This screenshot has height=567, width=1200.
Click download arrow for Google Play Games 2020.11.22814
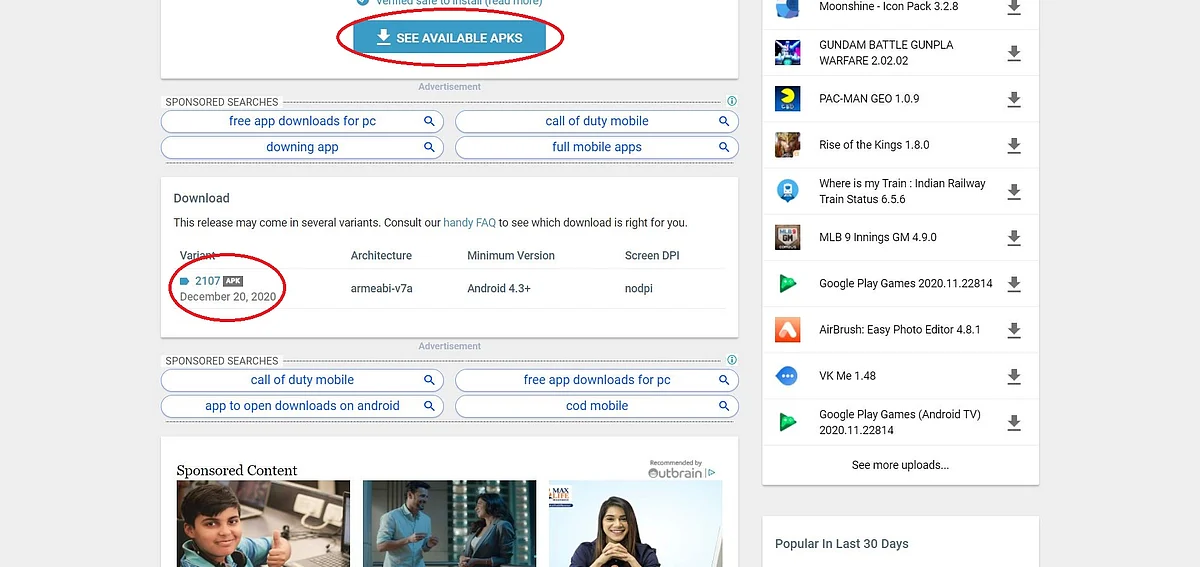[1014, 284]
